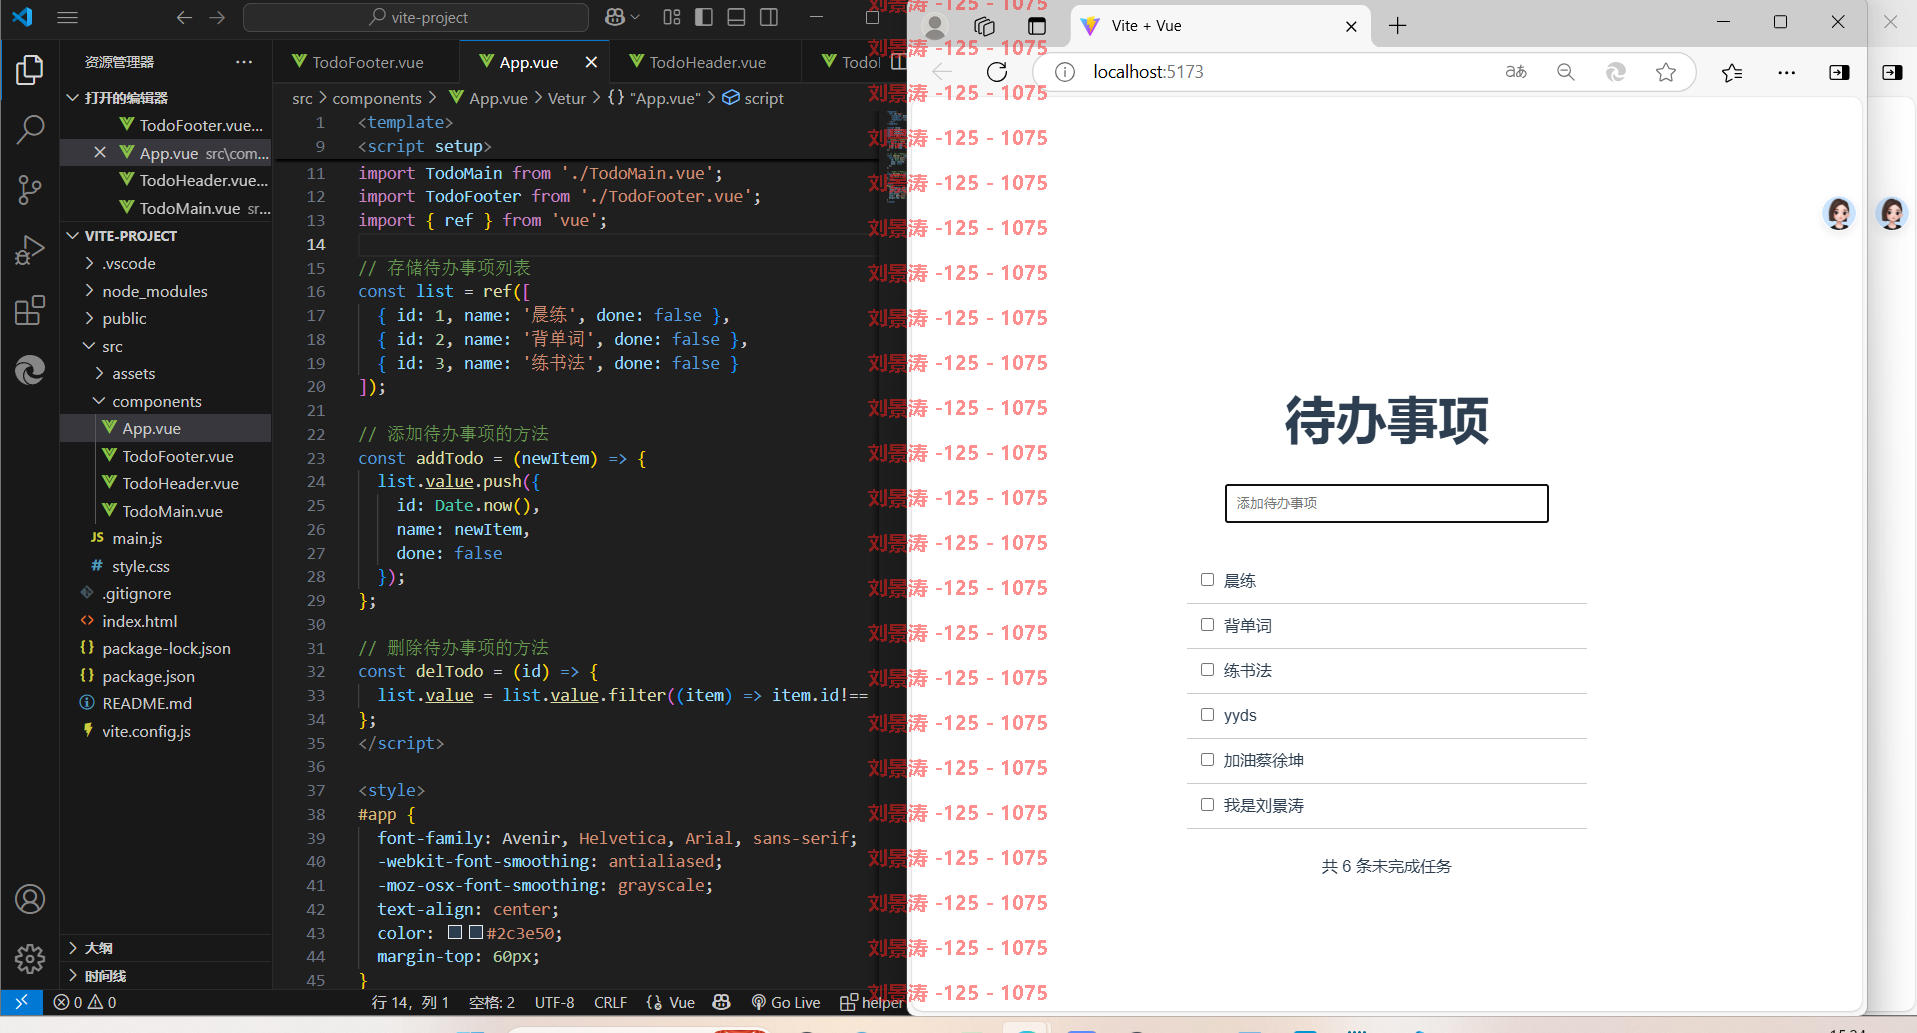This screenshot has width=1917, height=1033.
Task: Switch to TodoFooter.vue editor tab
Action: 367,62
